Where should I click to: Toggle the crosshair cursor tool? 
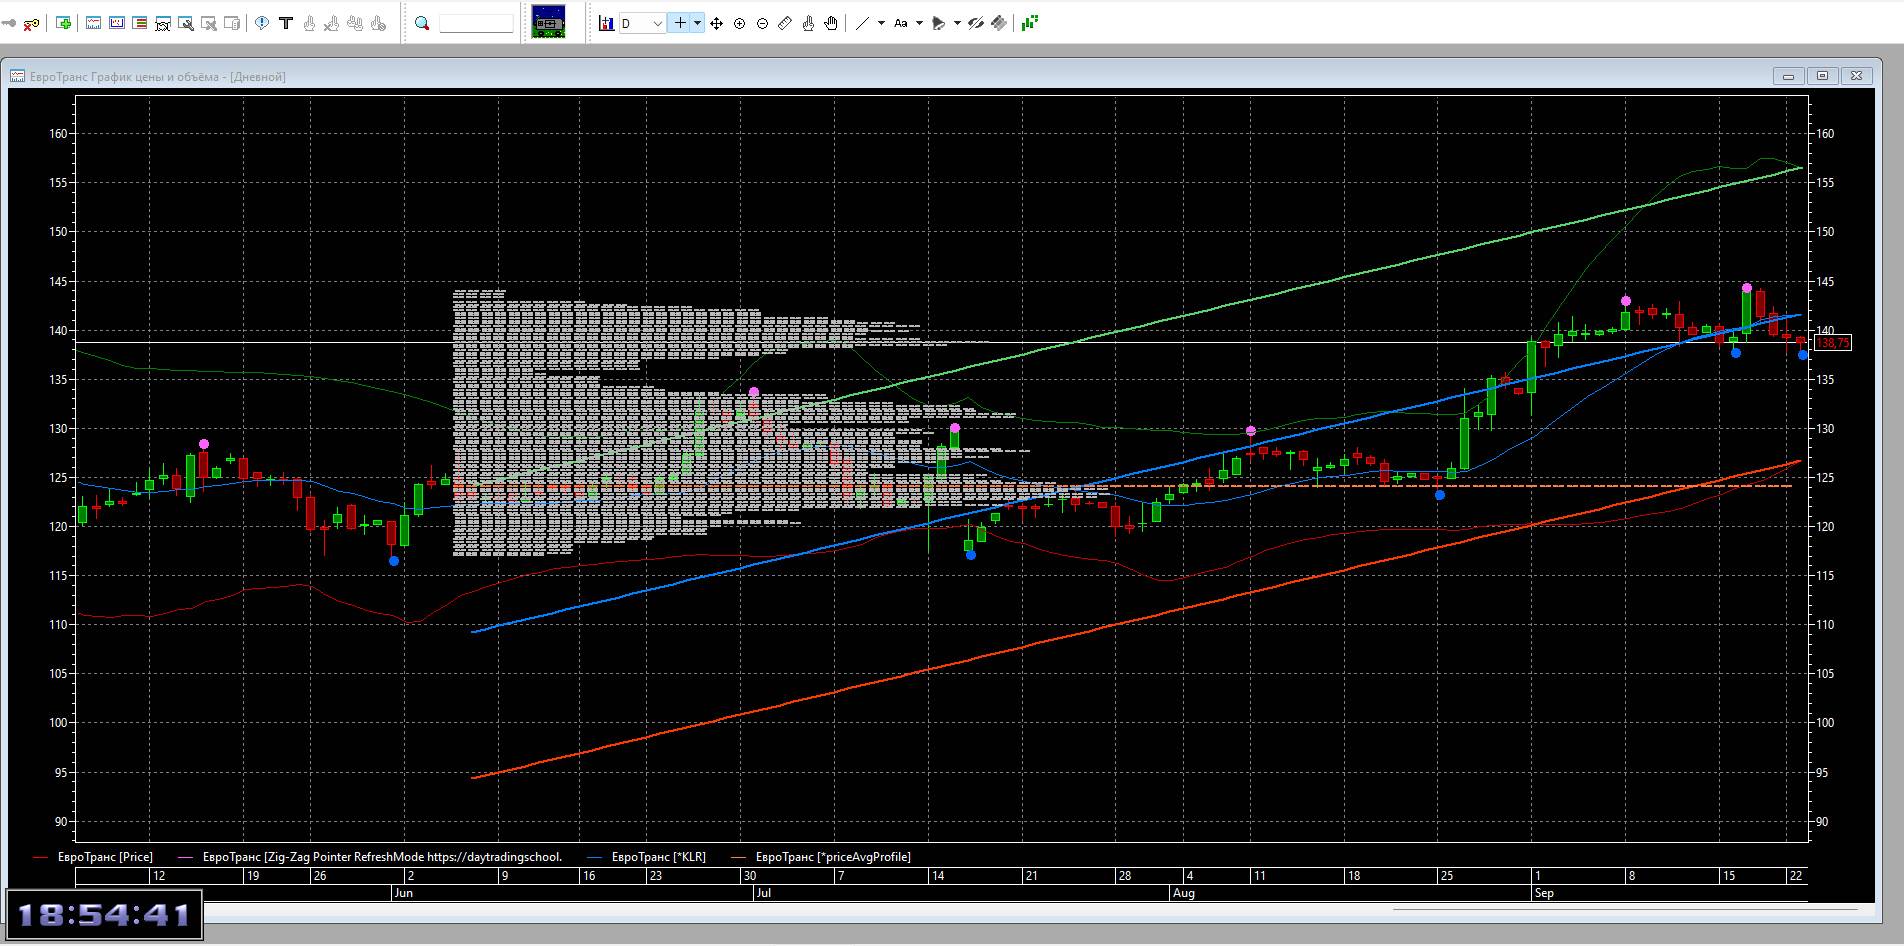tap(680, 23)
